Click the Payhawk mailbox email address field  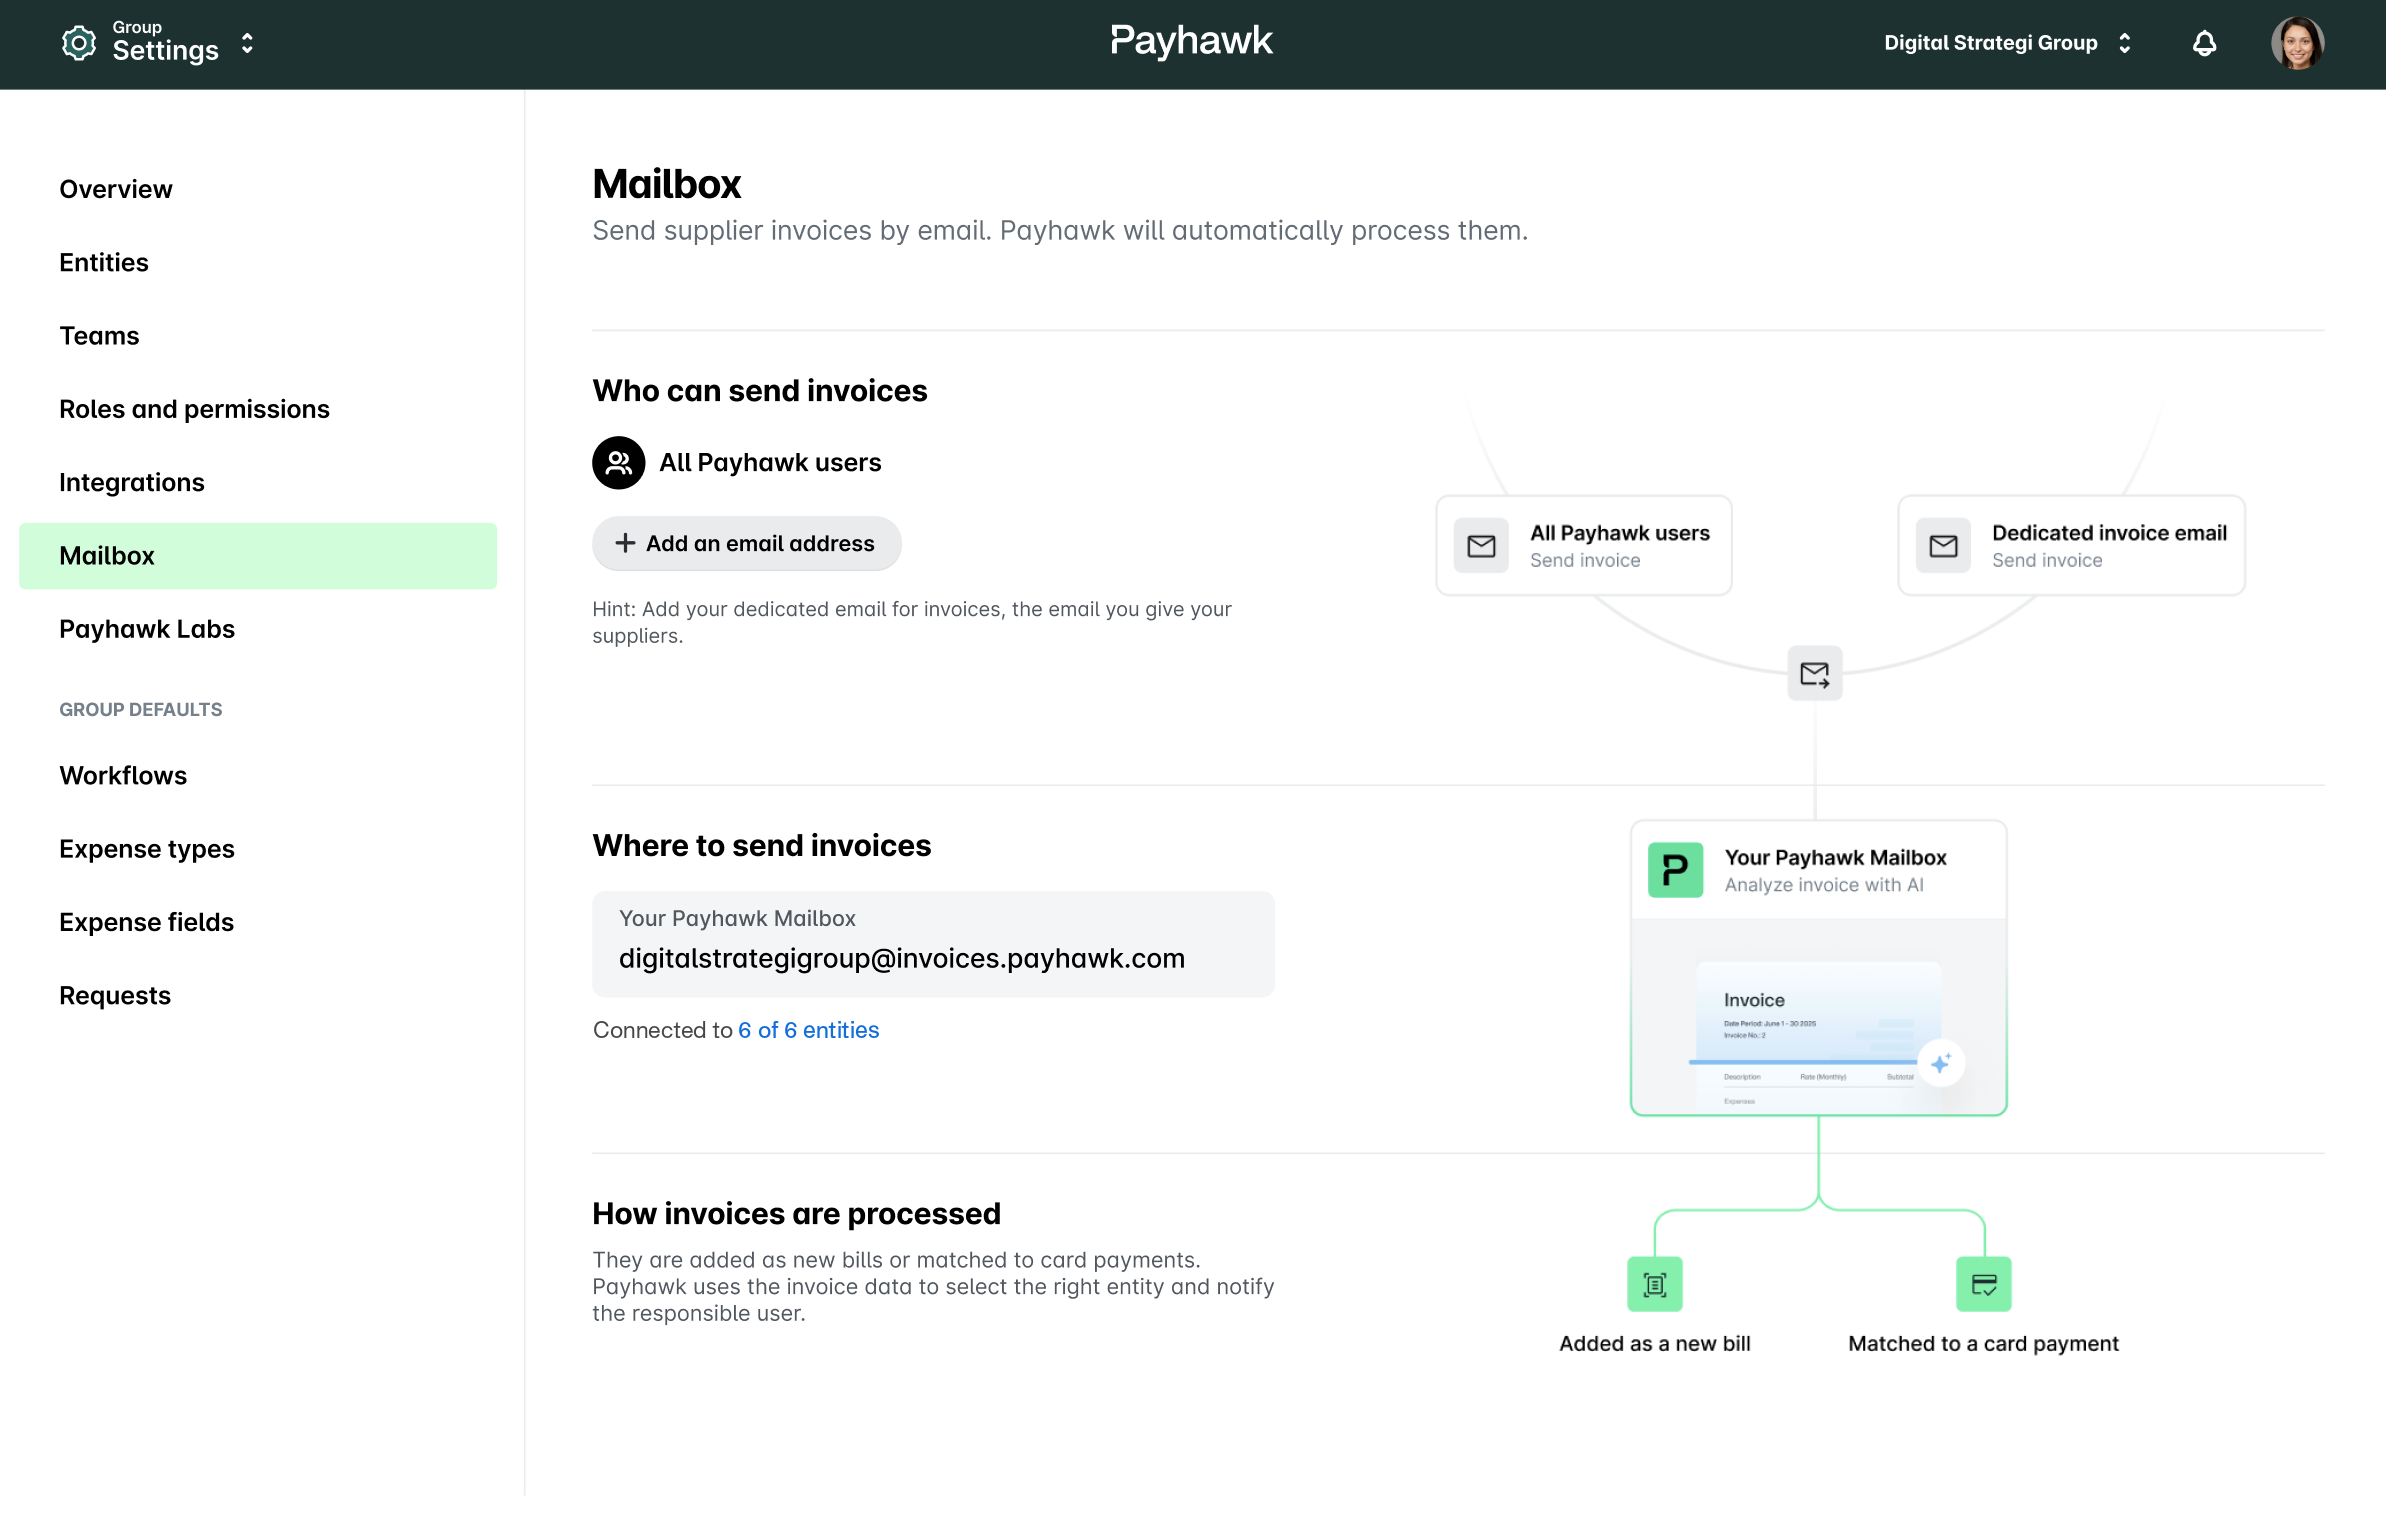(x=933, y=944)
